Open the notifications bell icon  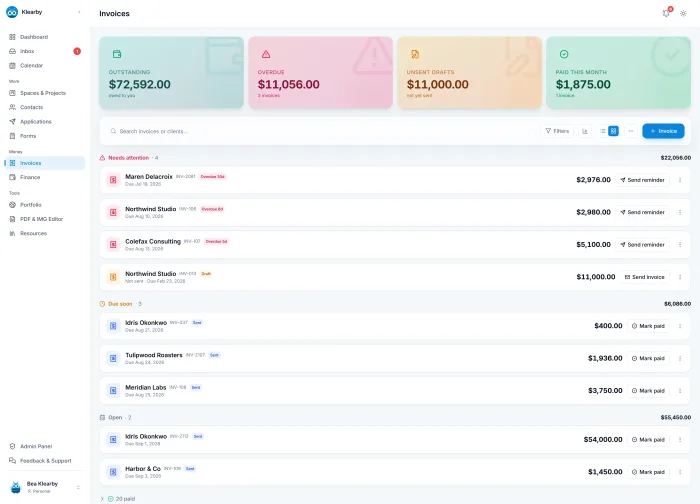[x=666, y=13]
